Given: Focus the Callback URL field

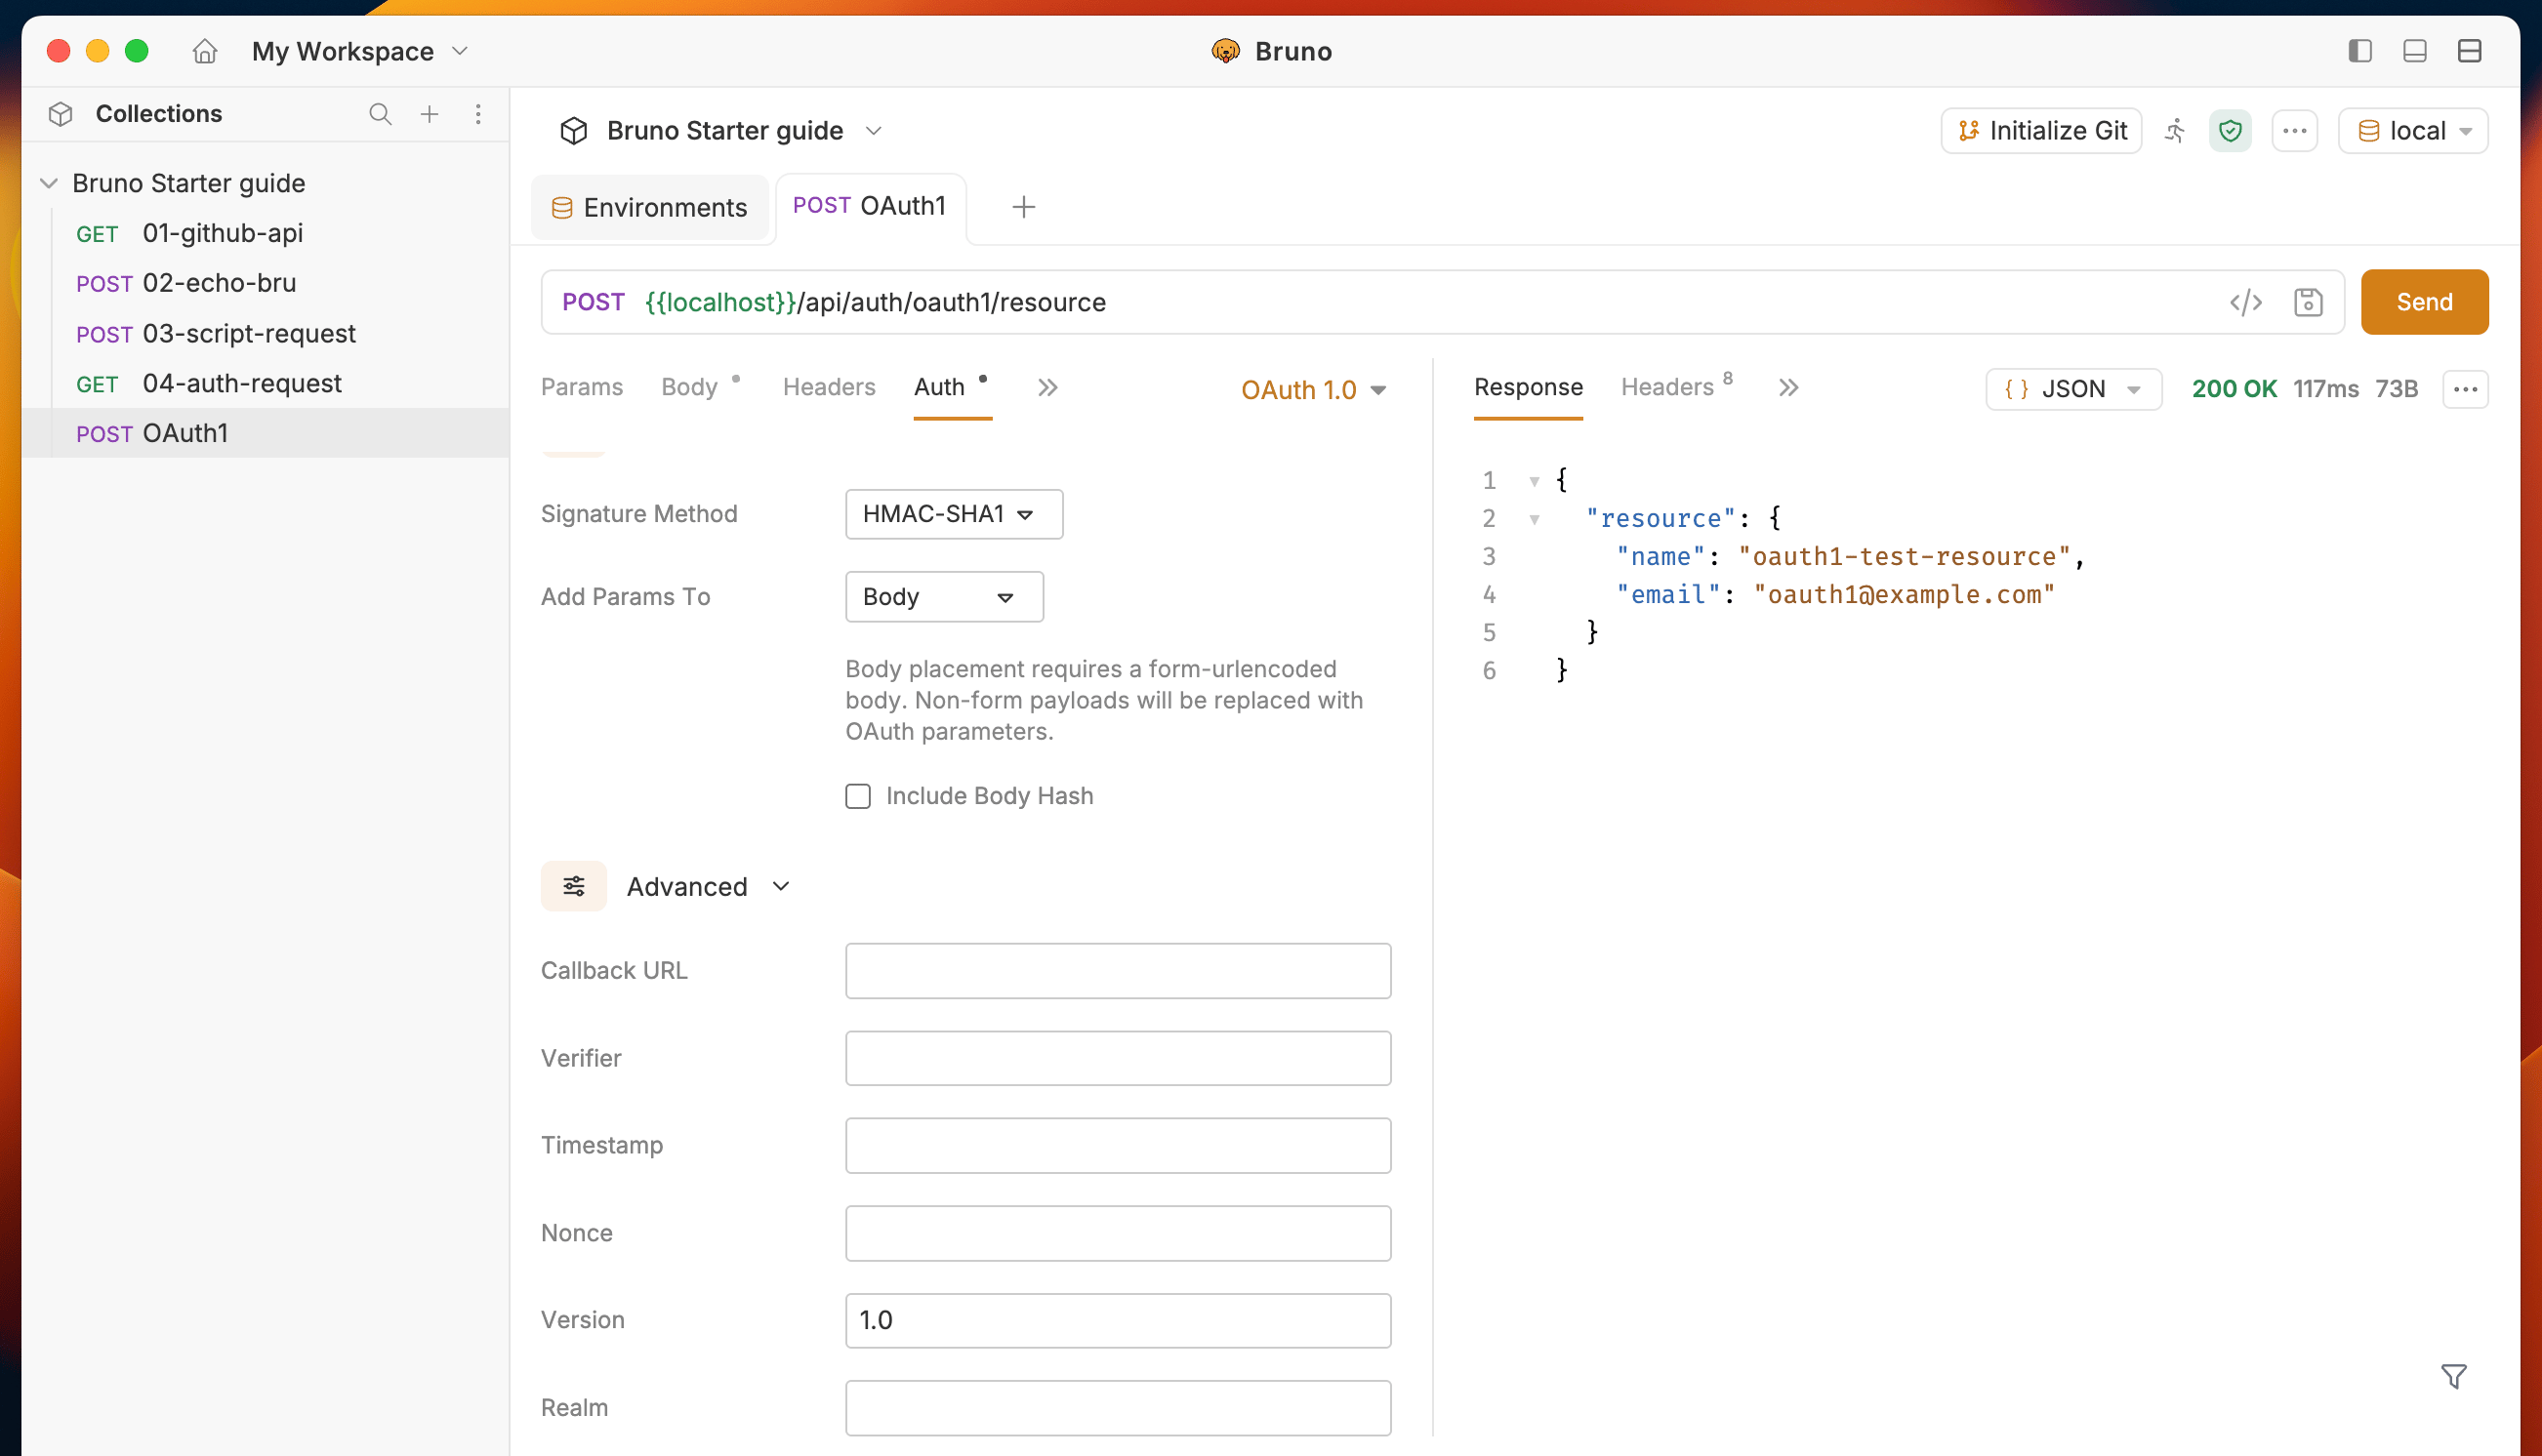Looking at the screenshot, I should click(1118, 971).
